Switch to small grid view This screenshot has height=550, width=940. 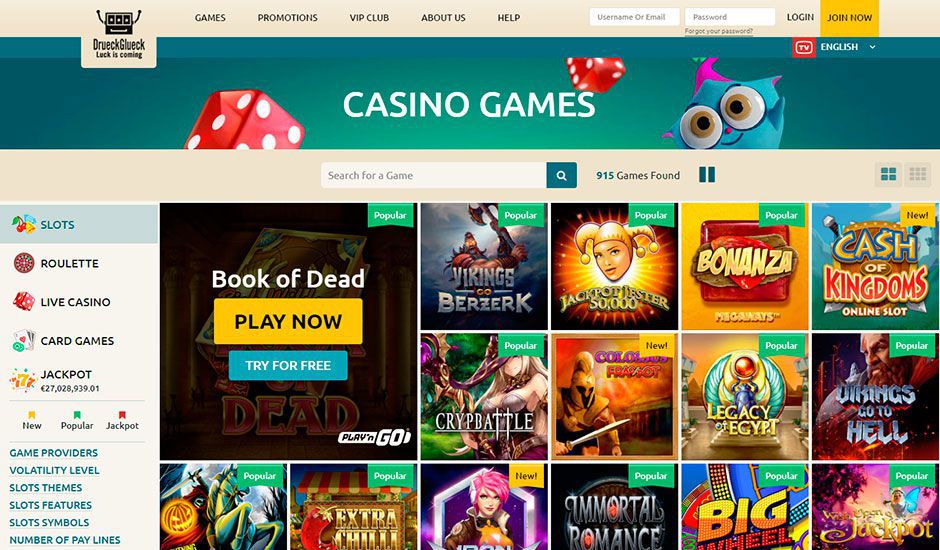pyautogui.click(x=918, y=175)
